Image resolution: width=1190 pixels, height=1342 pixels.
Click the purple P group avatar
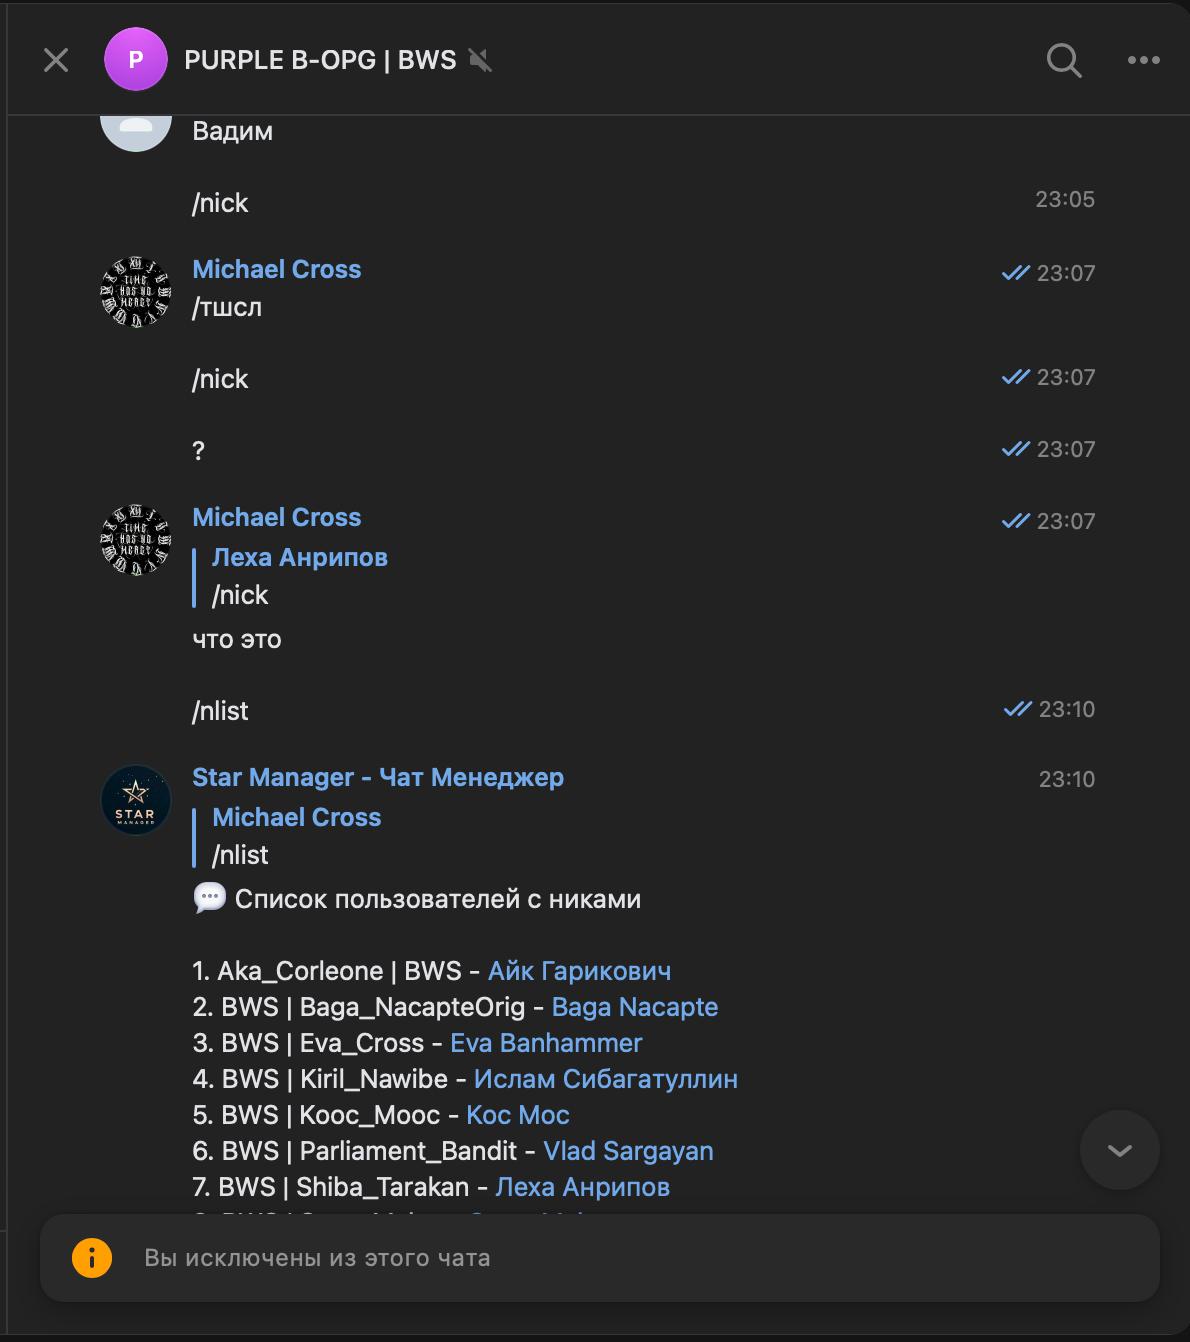point(135,60)
